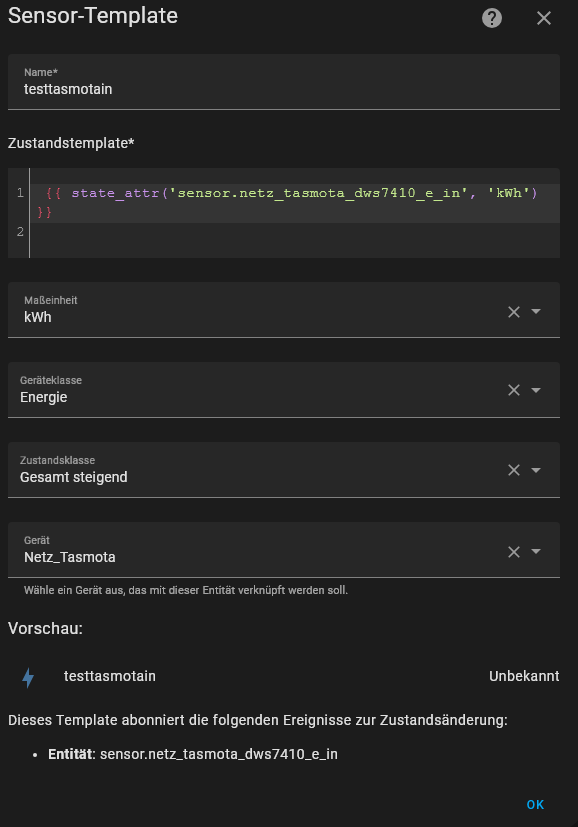Expand the Gerät dropdown arrow

coord(536,551)
